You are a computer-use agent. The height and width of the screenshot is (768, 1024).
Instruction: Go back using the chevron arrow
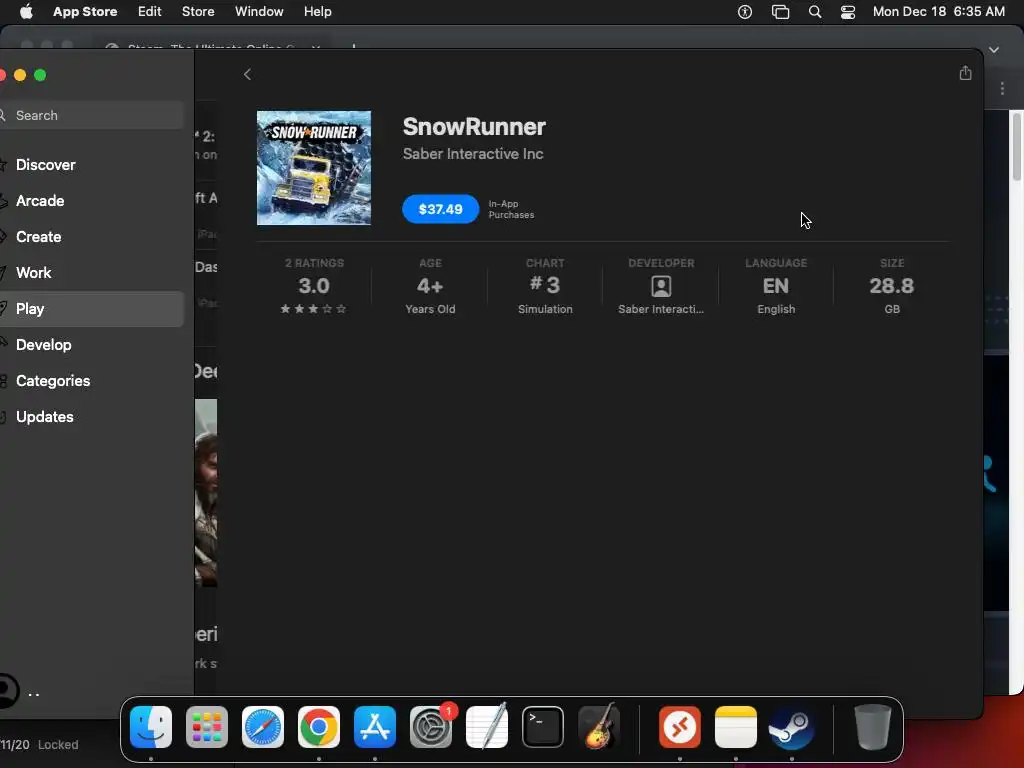coord(247,74)
